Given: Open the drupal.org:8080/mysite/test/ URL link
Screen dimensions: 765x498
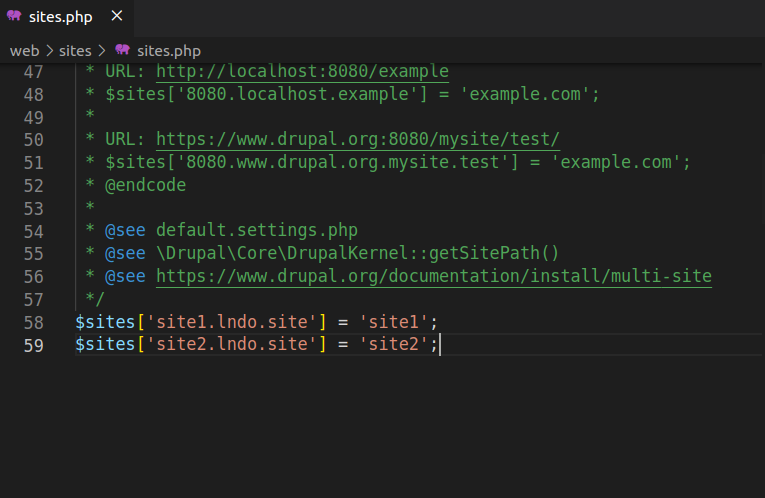Looking at the screenshot, I should (x=358, y=140).
